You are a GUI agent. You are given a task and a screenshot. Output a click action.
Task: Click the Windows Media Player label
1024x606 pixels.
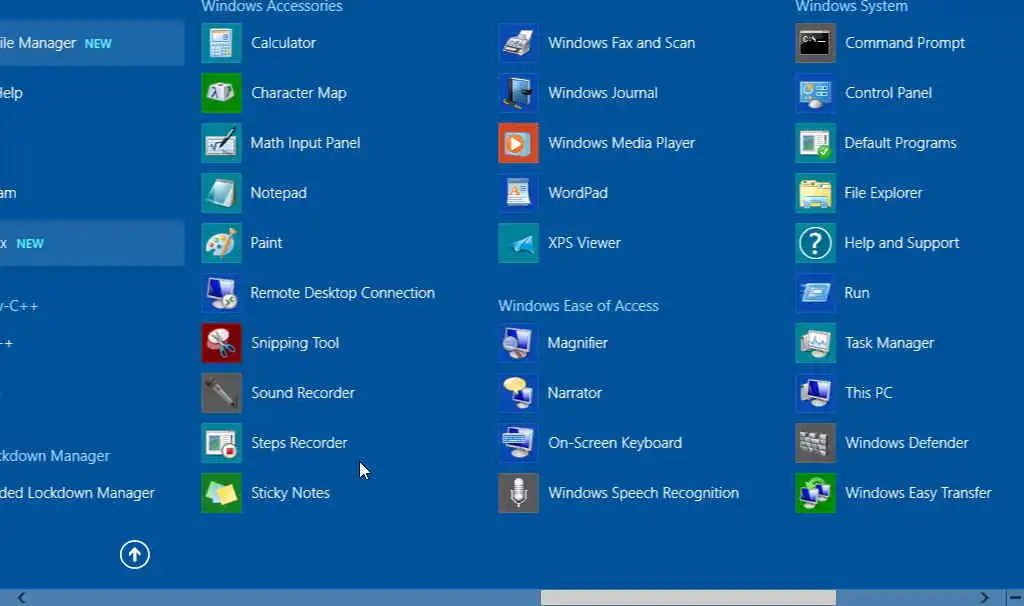(622, 143)
